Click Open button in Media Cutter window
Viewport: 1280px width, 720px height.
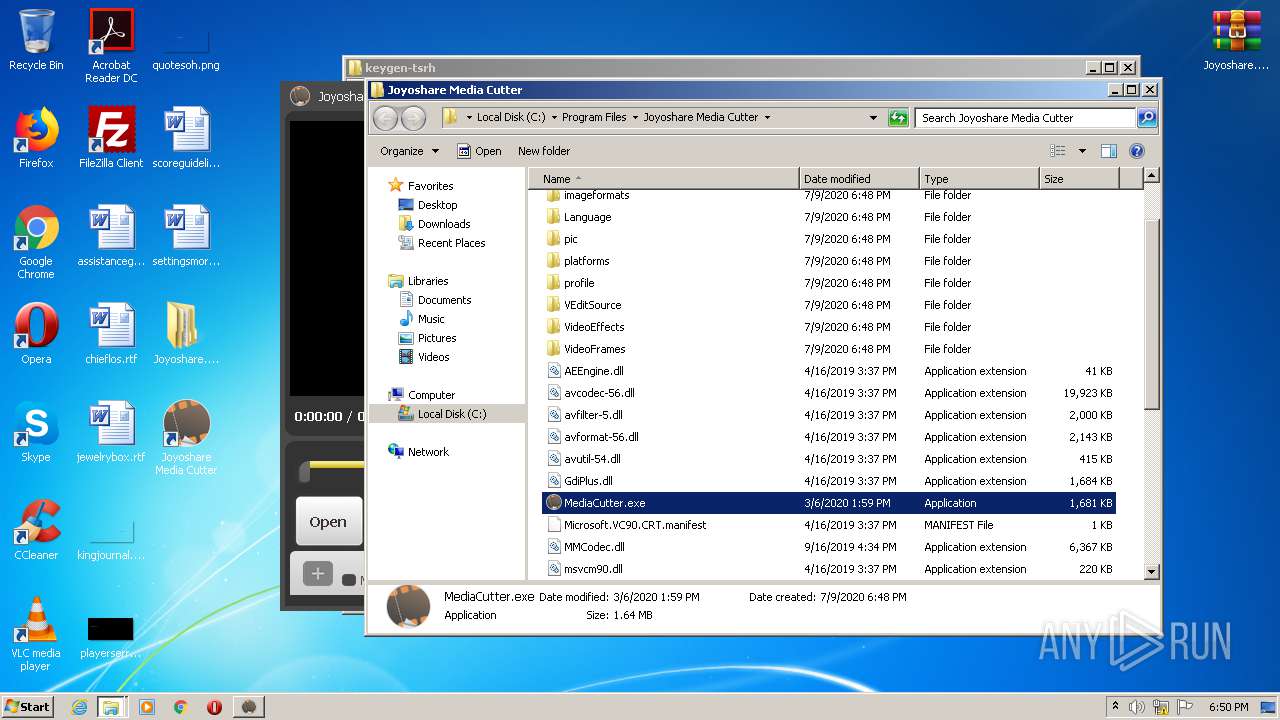pos(328,522)
